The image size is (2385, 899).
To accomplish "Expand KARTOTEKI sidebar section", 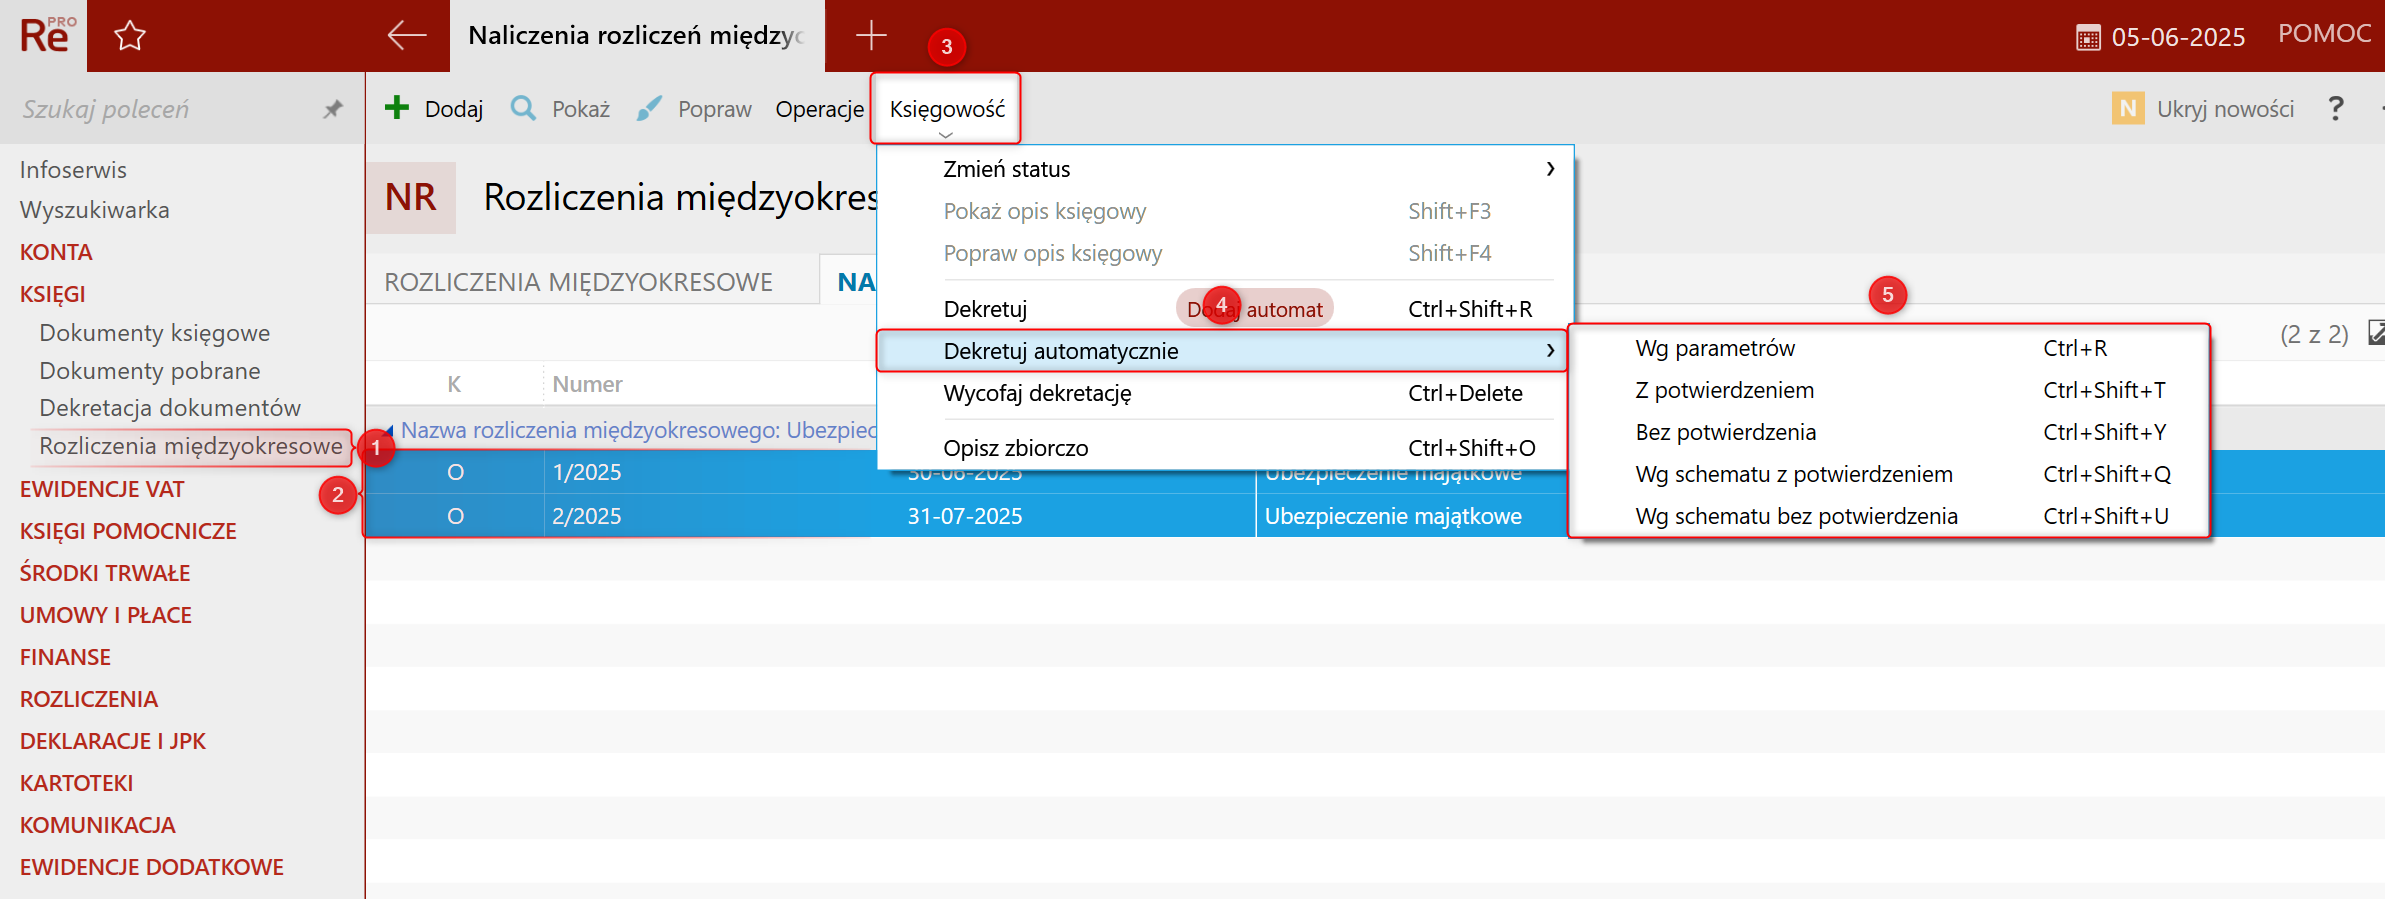I will point(76,783).
